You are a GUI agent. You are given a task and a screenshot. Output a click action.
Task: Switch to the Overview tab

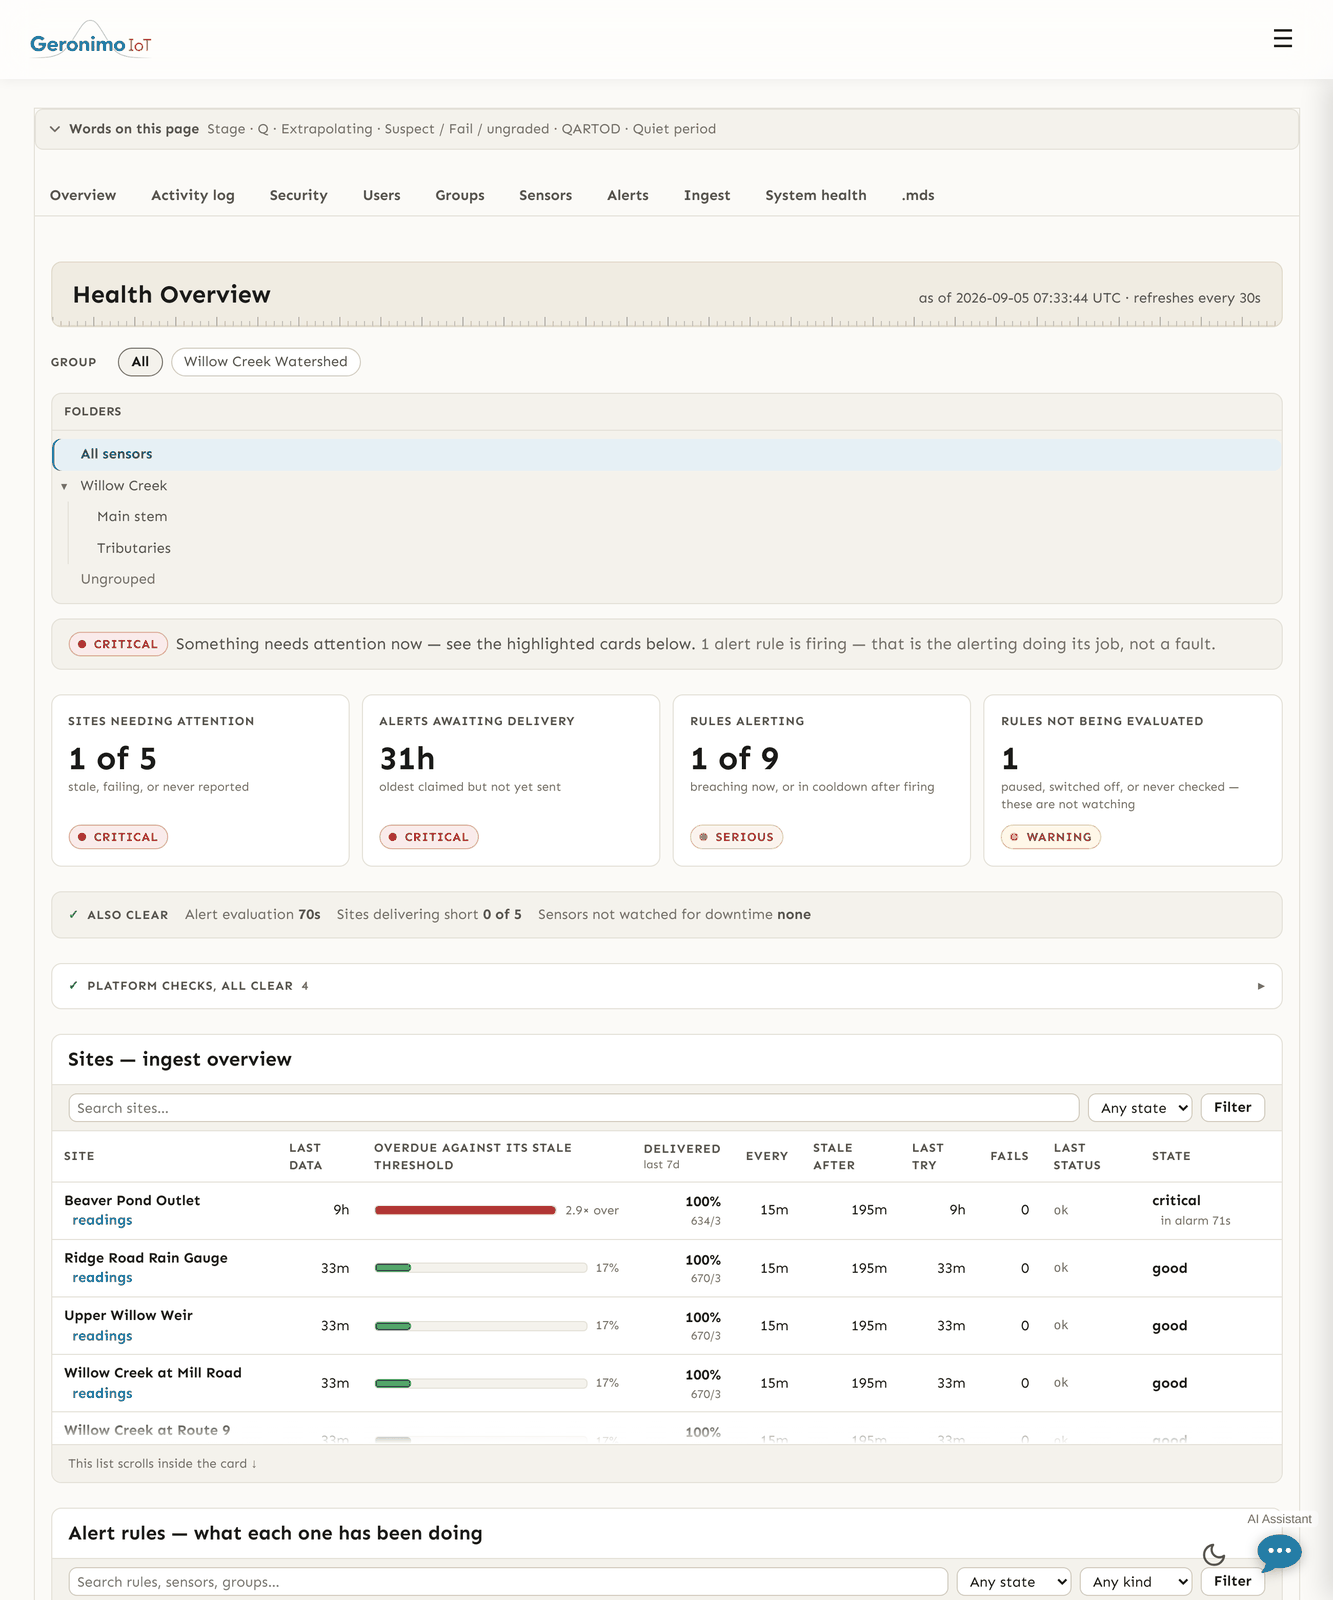[x=83, y=195]
